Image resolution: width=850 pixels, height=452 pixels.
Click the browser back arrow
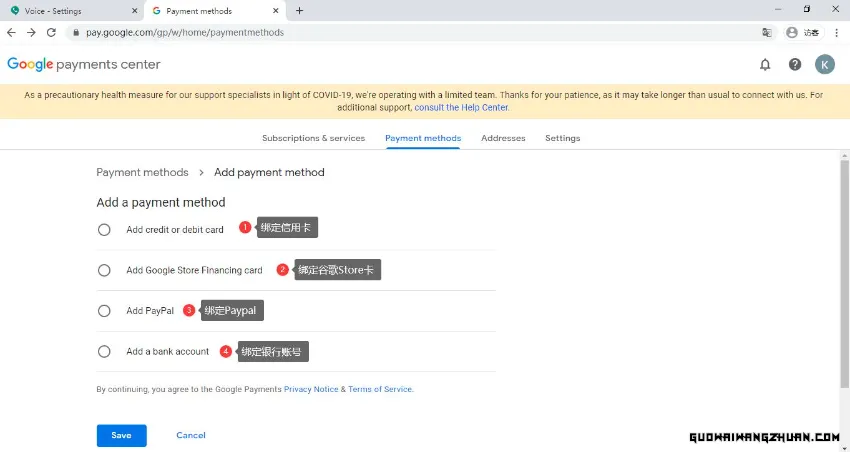point(11,33)
